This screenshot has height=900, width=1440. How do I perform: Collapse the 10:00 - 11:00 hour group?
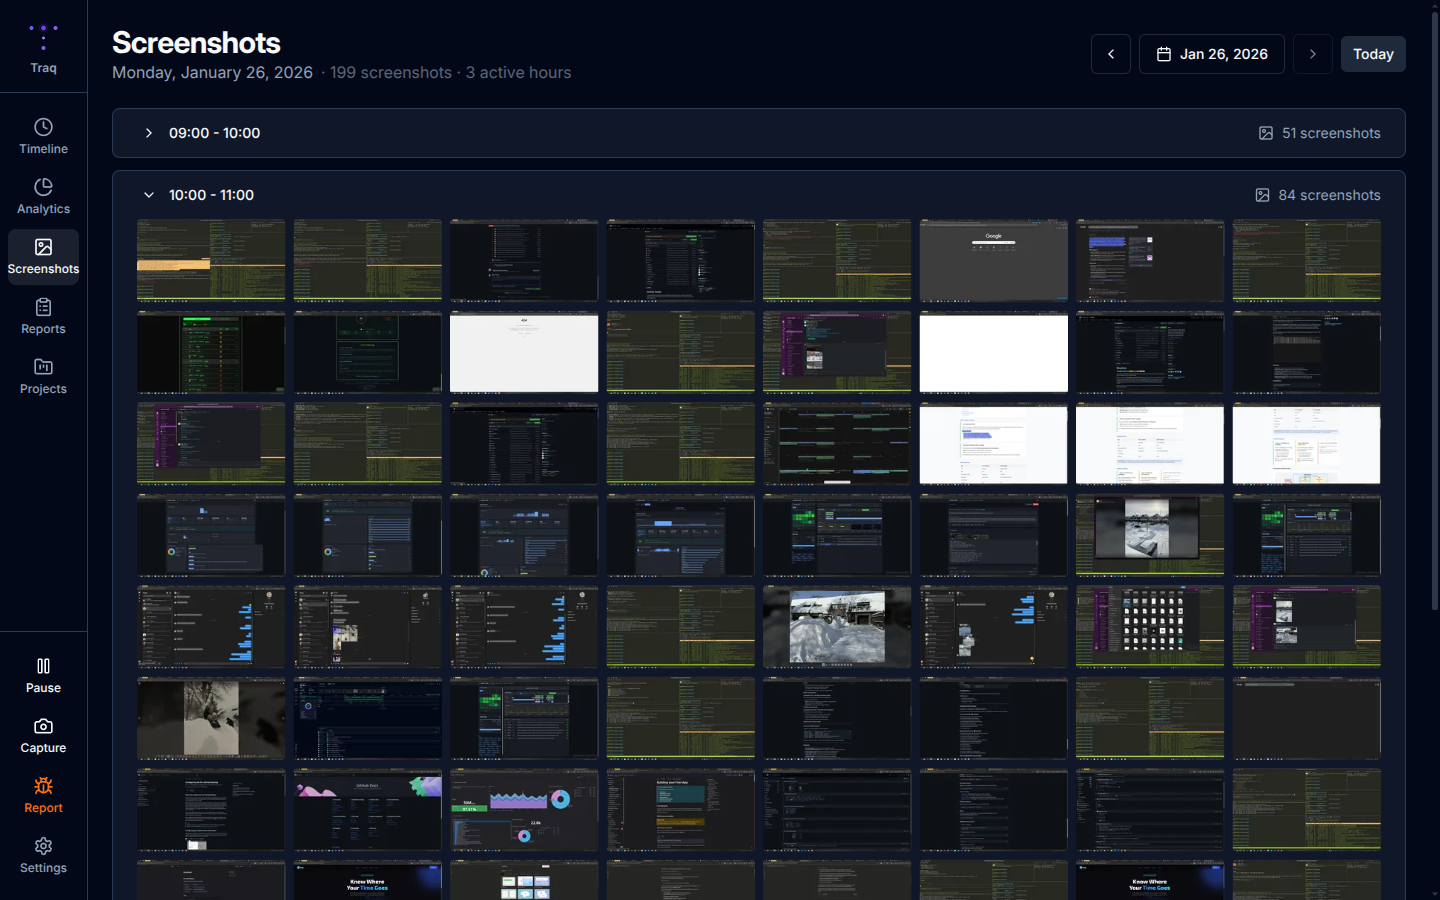pyautogui.click(x=149, y=195)
